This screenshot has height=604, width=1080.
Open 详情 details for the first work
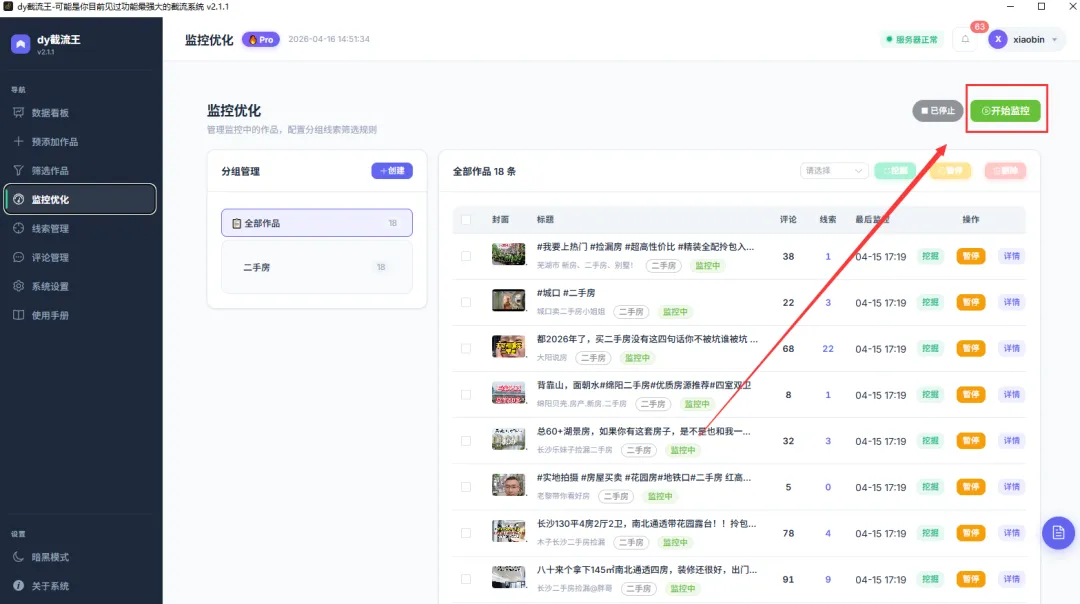pyautogui.click(x=1010, y=256)
